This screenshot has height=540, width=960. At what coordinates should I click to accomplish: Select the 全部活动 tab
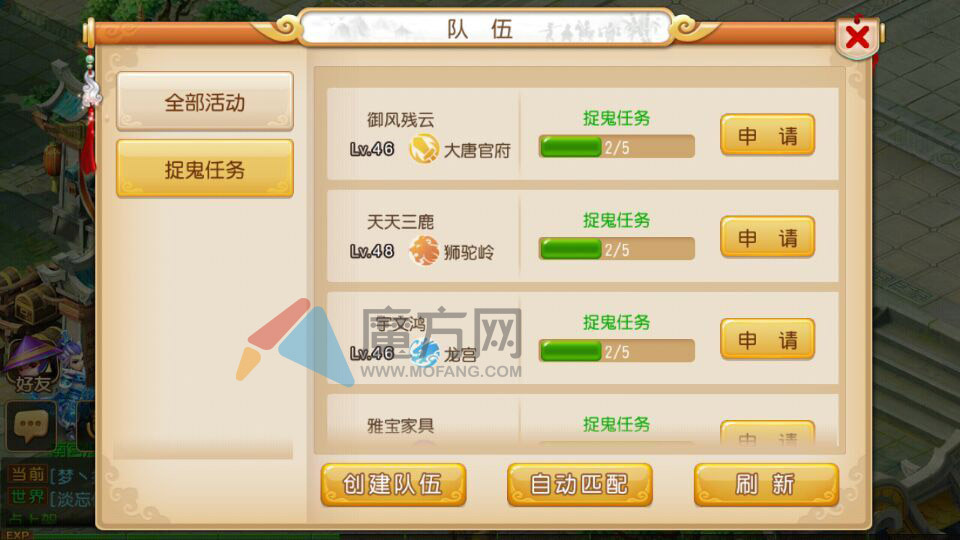[204, 102]
